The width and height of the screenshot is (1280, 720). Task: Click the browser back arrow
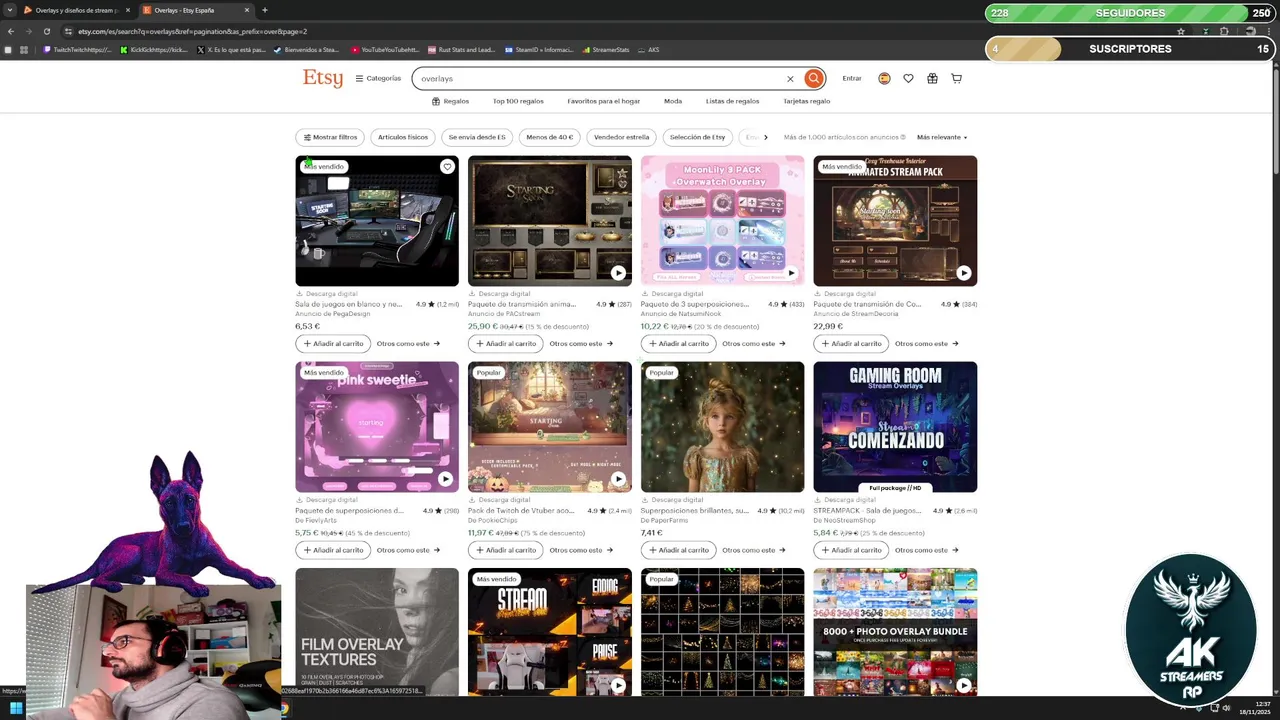tap(11, 31)
